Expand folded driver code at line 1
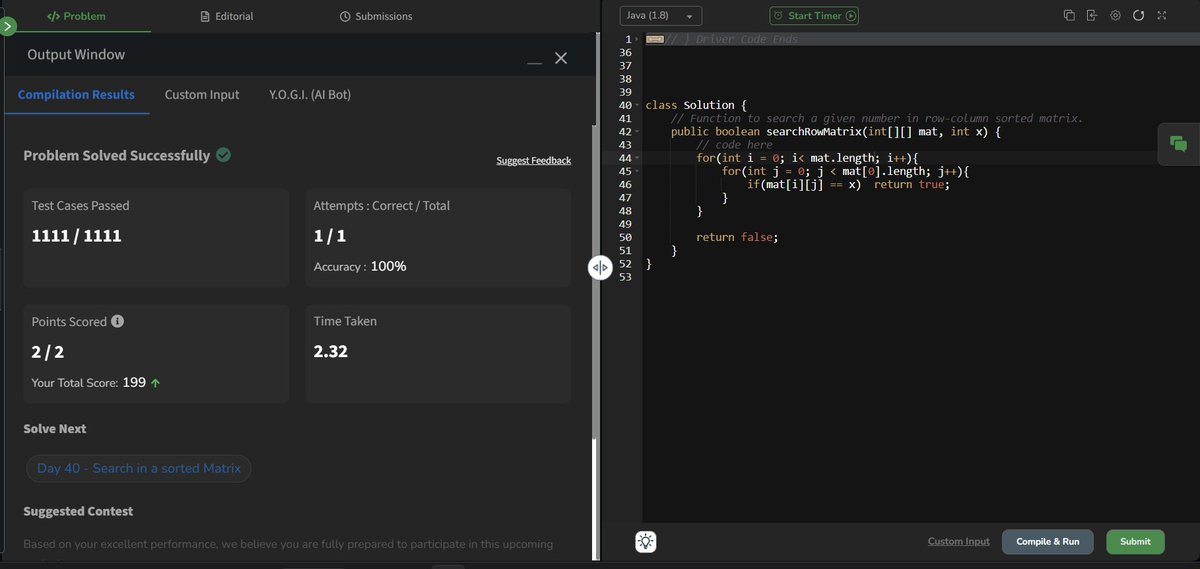 (x=636, y=39)
